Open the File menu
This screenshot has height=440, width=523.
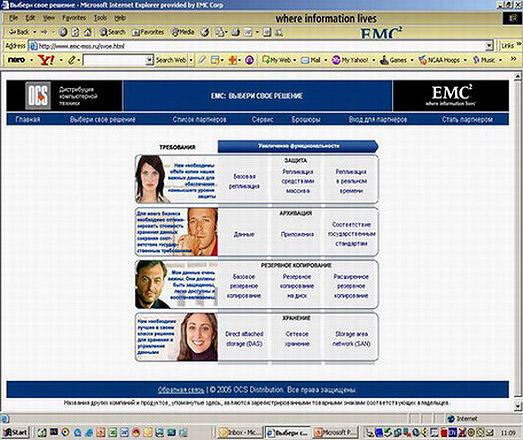point(13,18)
